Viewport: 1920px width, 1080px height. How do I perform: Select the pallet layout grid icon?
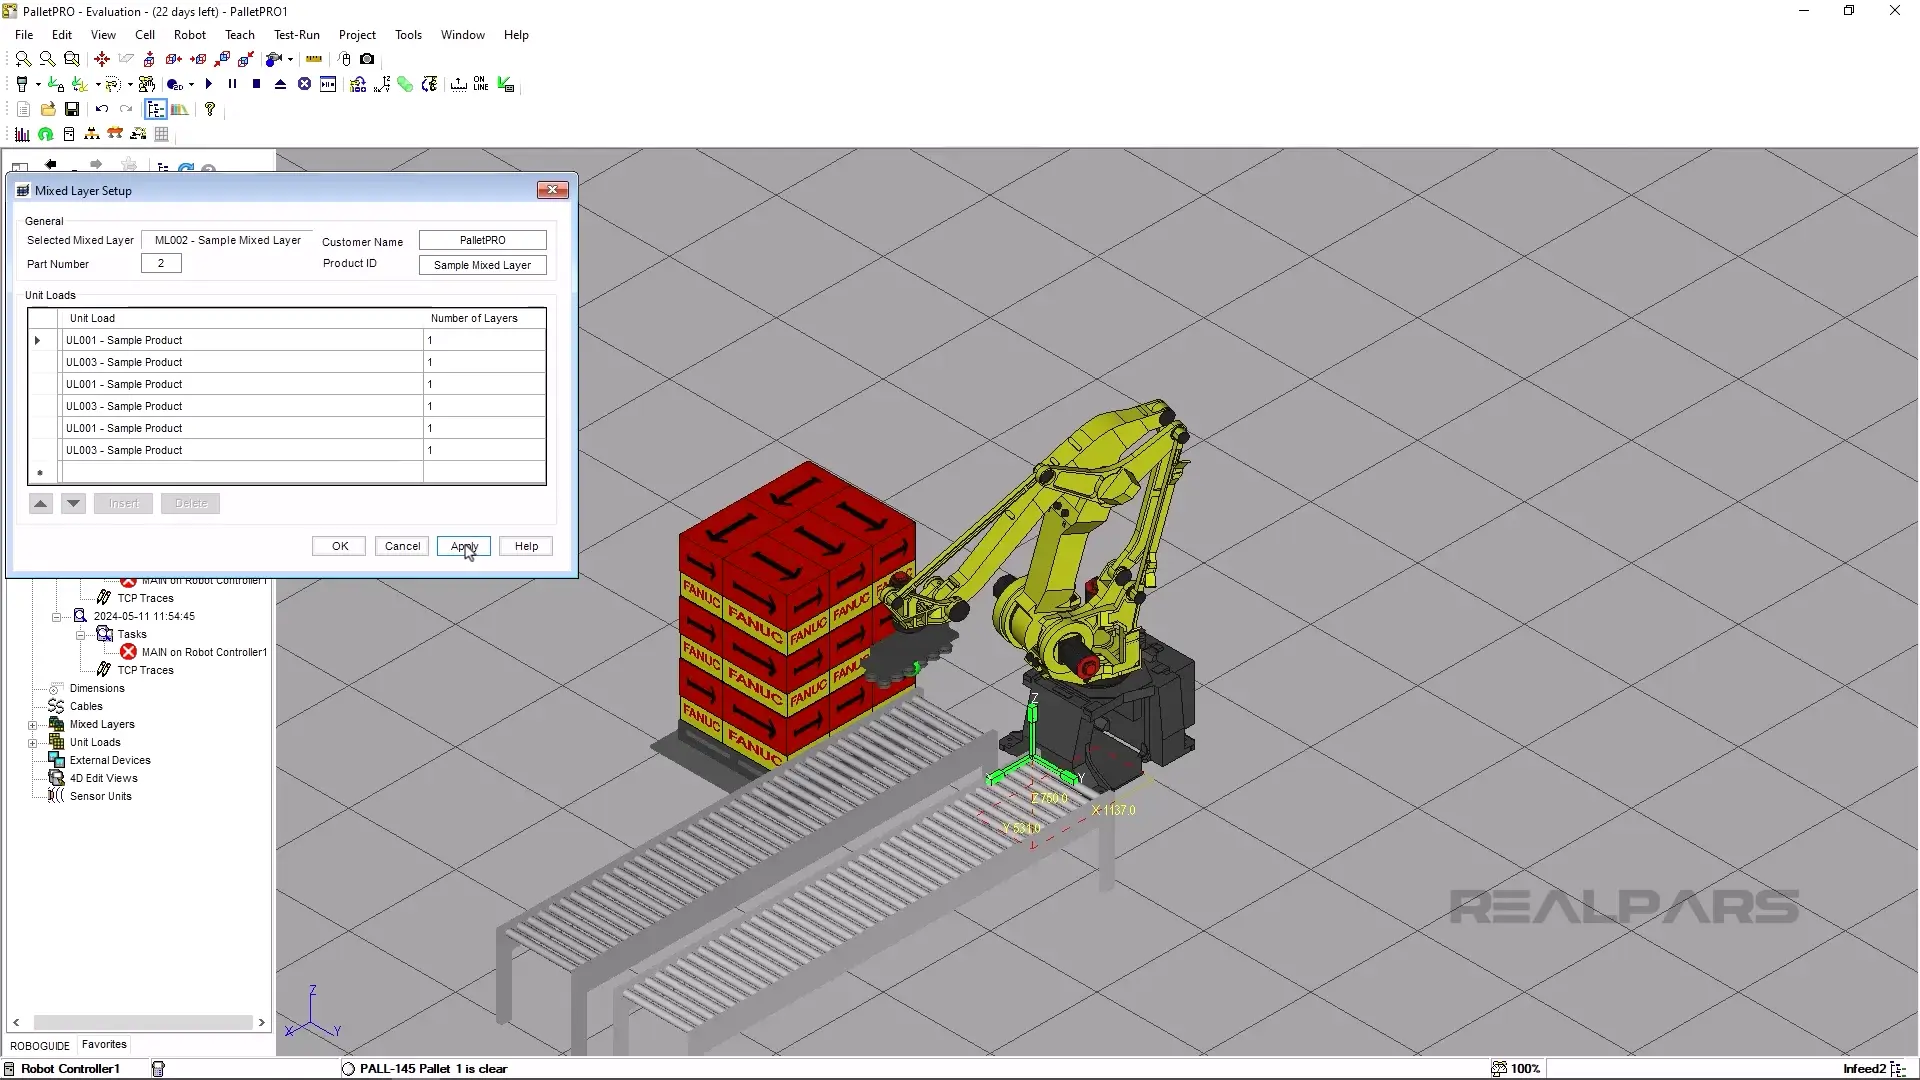click(x=161, y=133)
